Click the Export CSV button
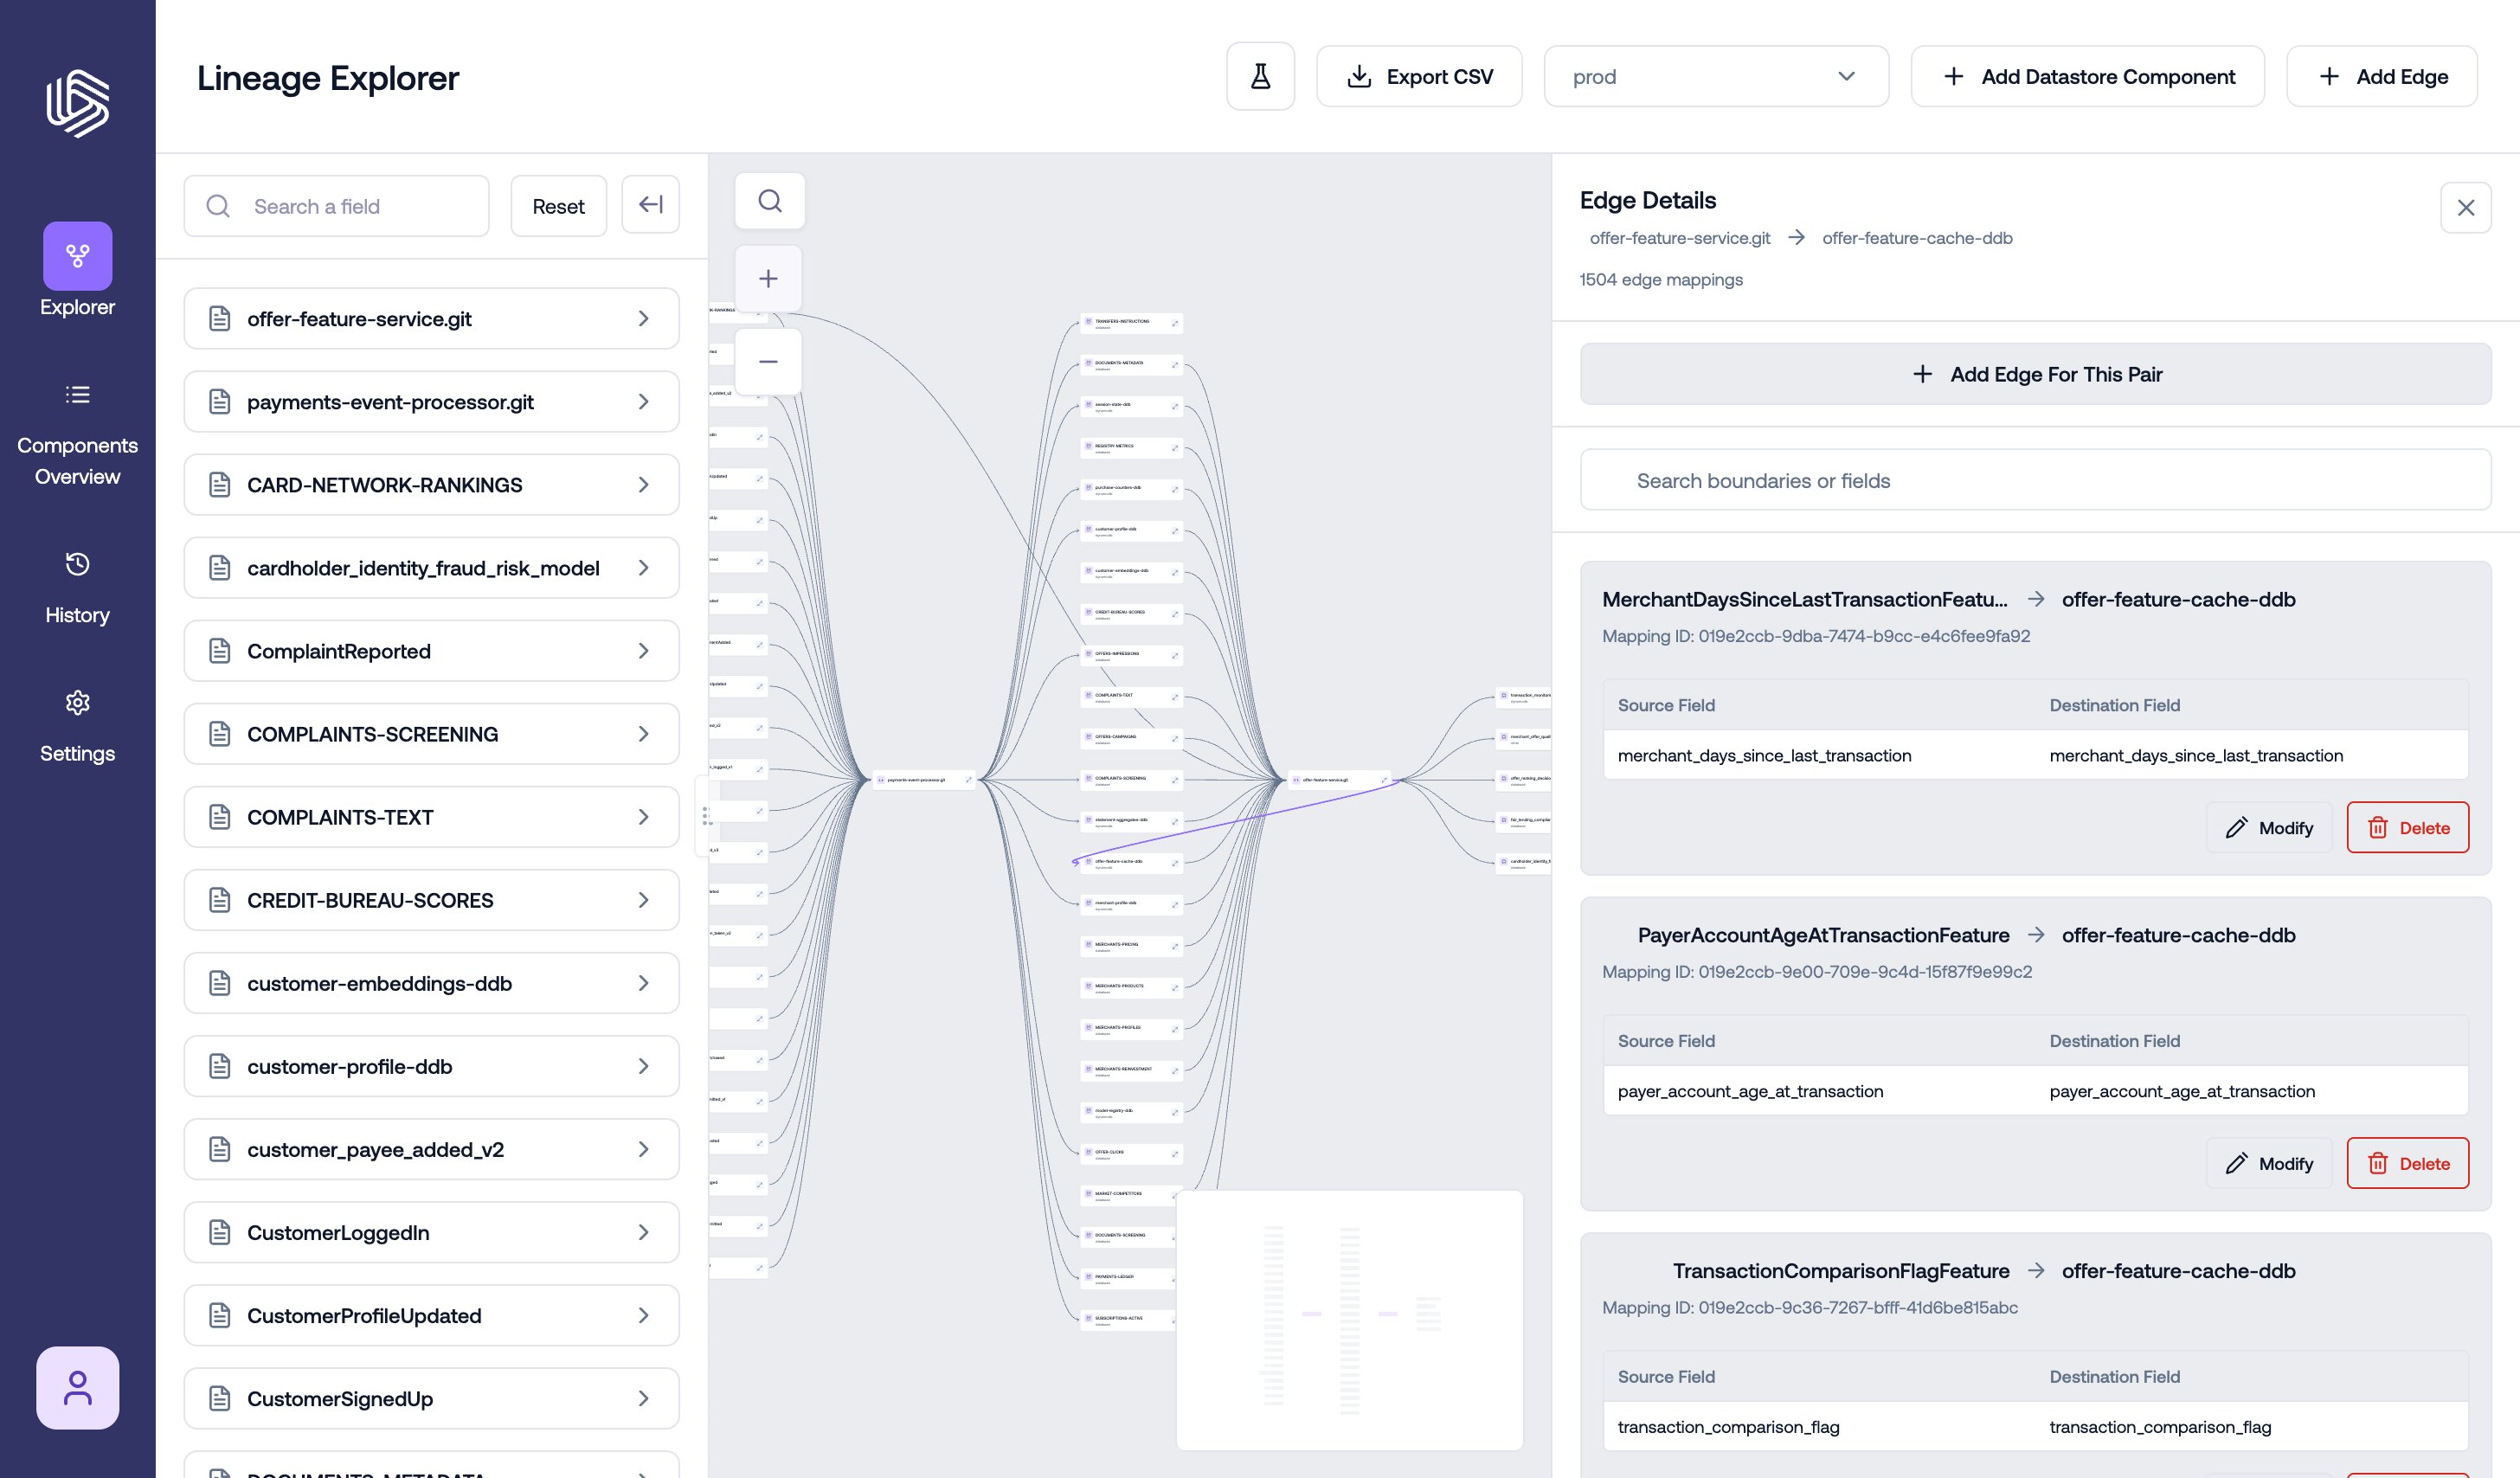The height and width of the screenshot is (1478, 2520). (x=1418, y=76)
